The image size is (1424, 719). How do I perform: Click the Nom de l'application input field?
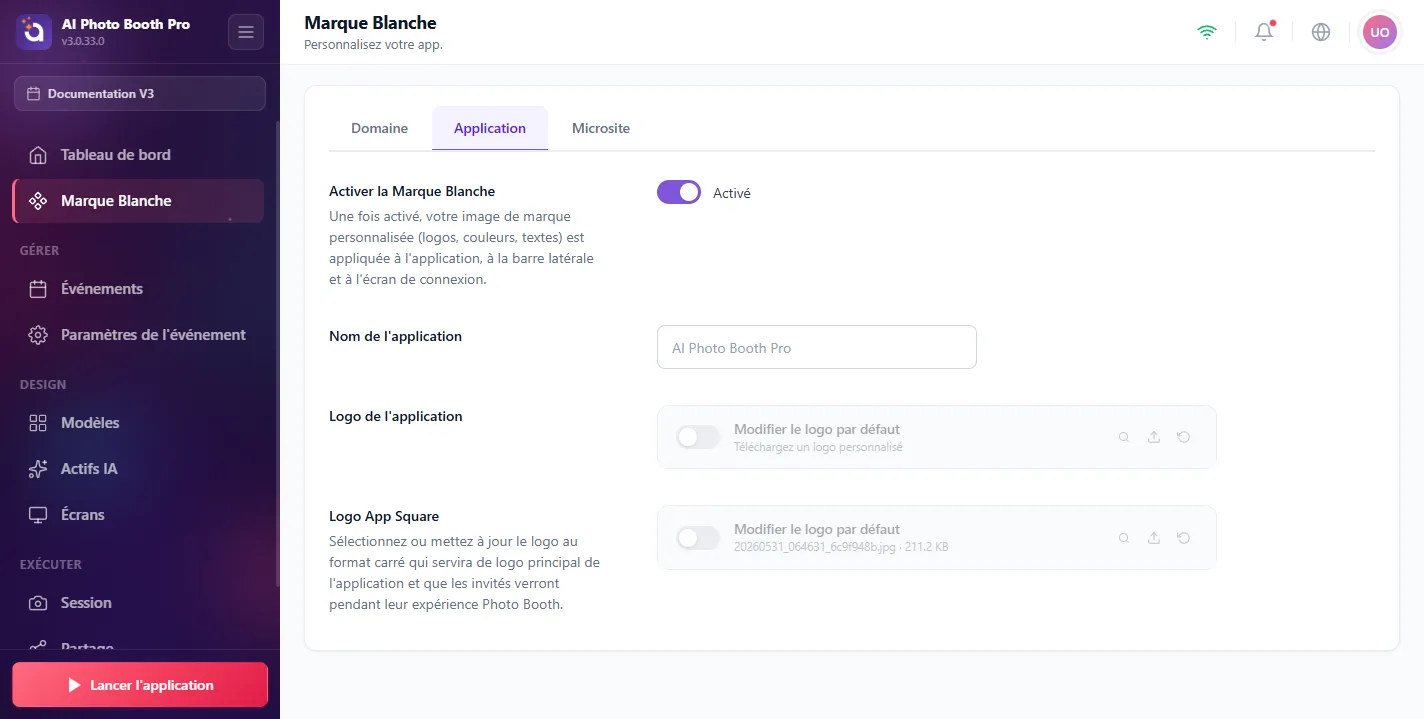coord(817,347)
